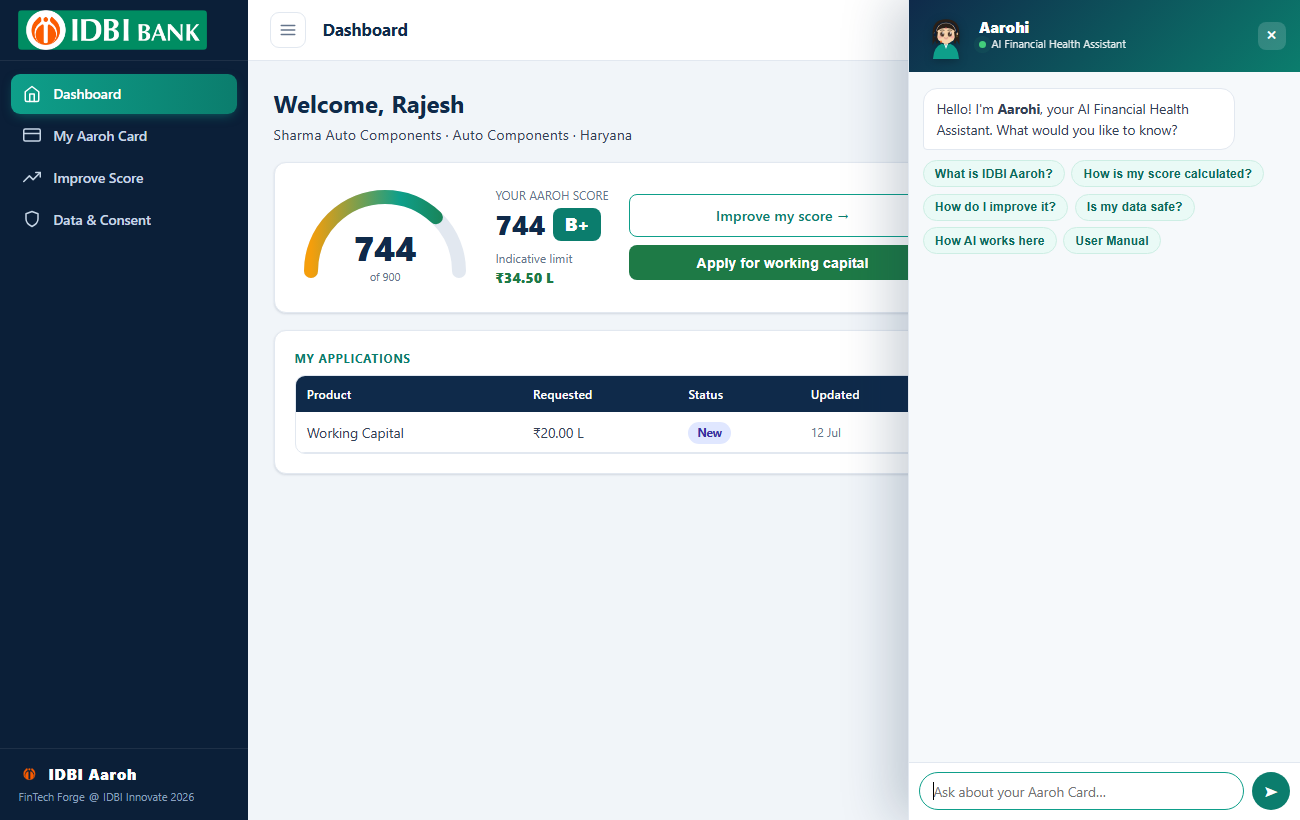Apply for working capital
This screenshot has height=820, width=1300.
pyautogui.click(x=768, y=263)
